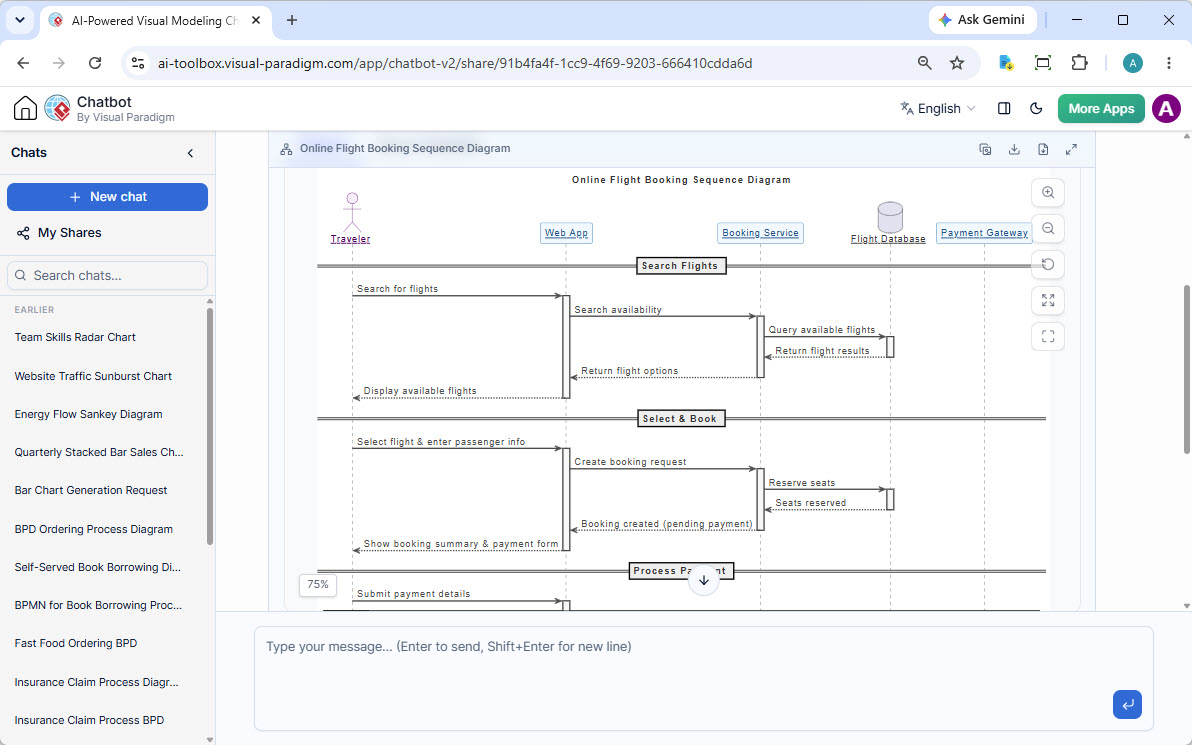The height and width of the screenshot is (745, 1192).
Task: Go back in browser history
Action: [x=24, y=63]
